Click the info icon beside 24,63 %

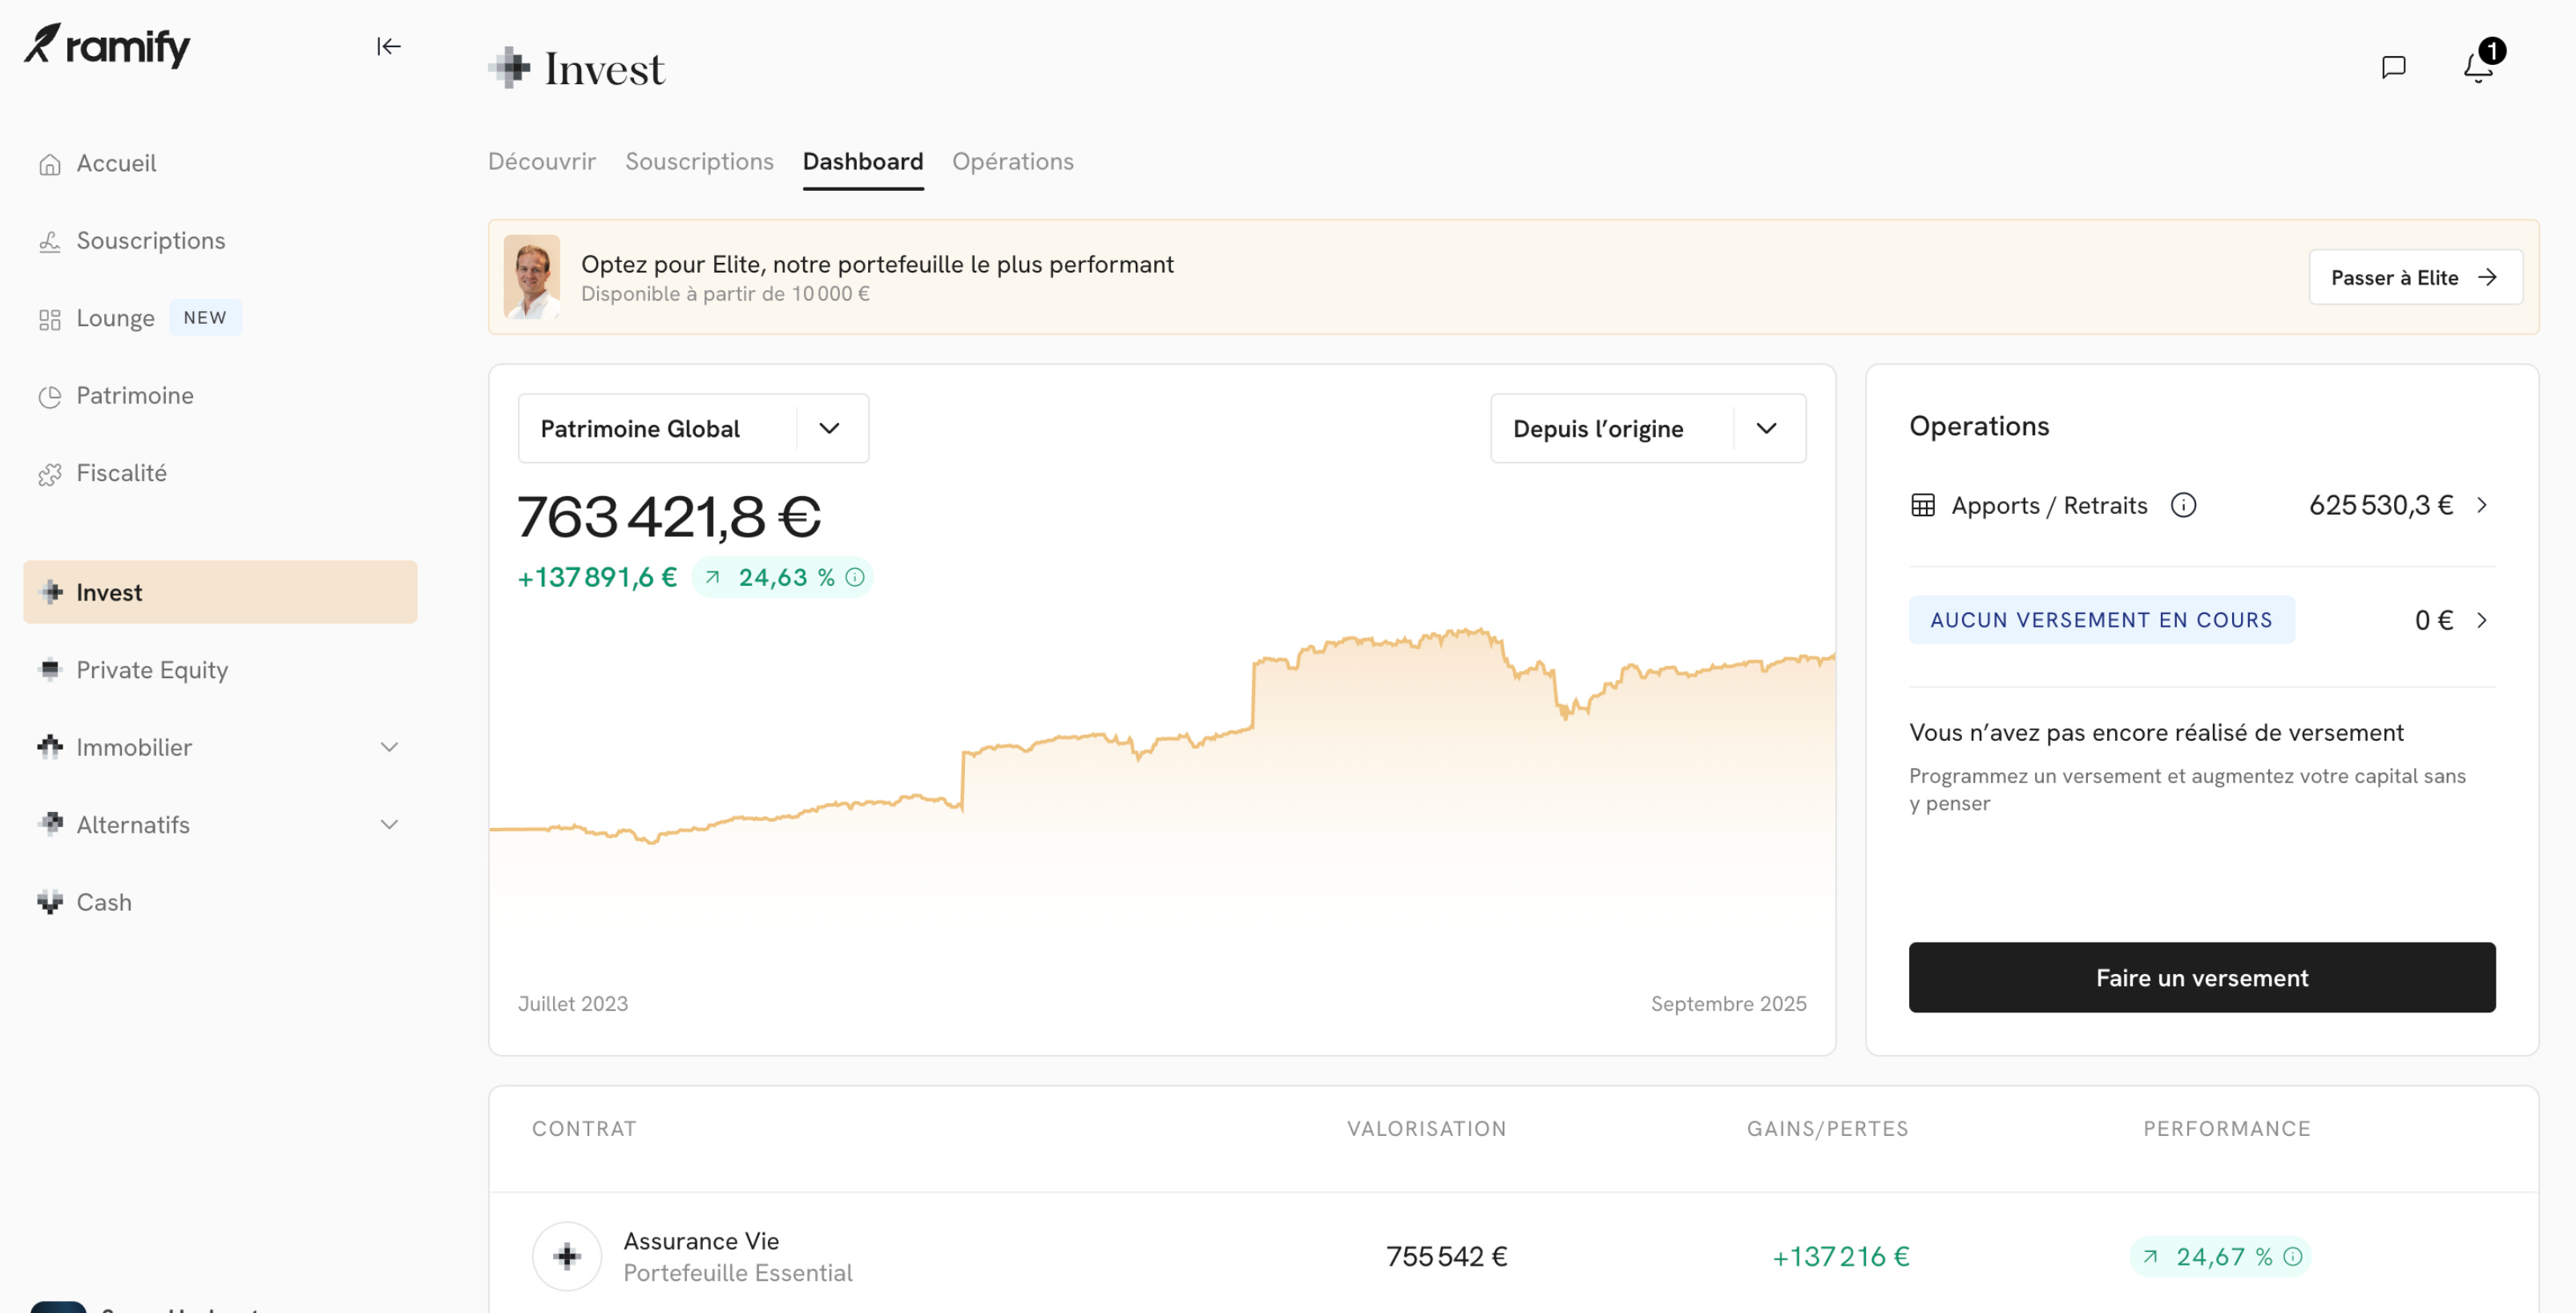855,577
